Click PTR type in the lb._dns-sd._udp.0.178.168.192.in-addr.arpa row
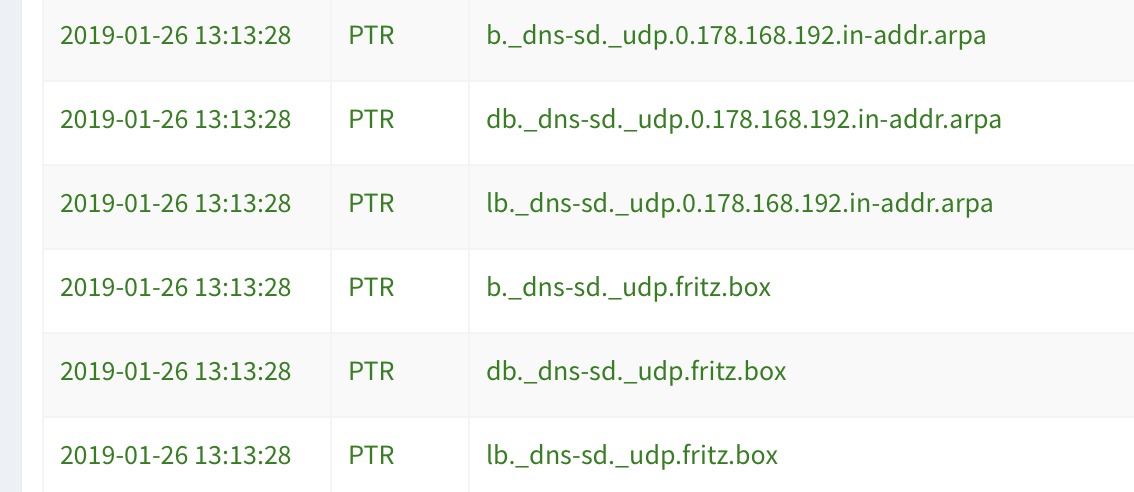 372,204
